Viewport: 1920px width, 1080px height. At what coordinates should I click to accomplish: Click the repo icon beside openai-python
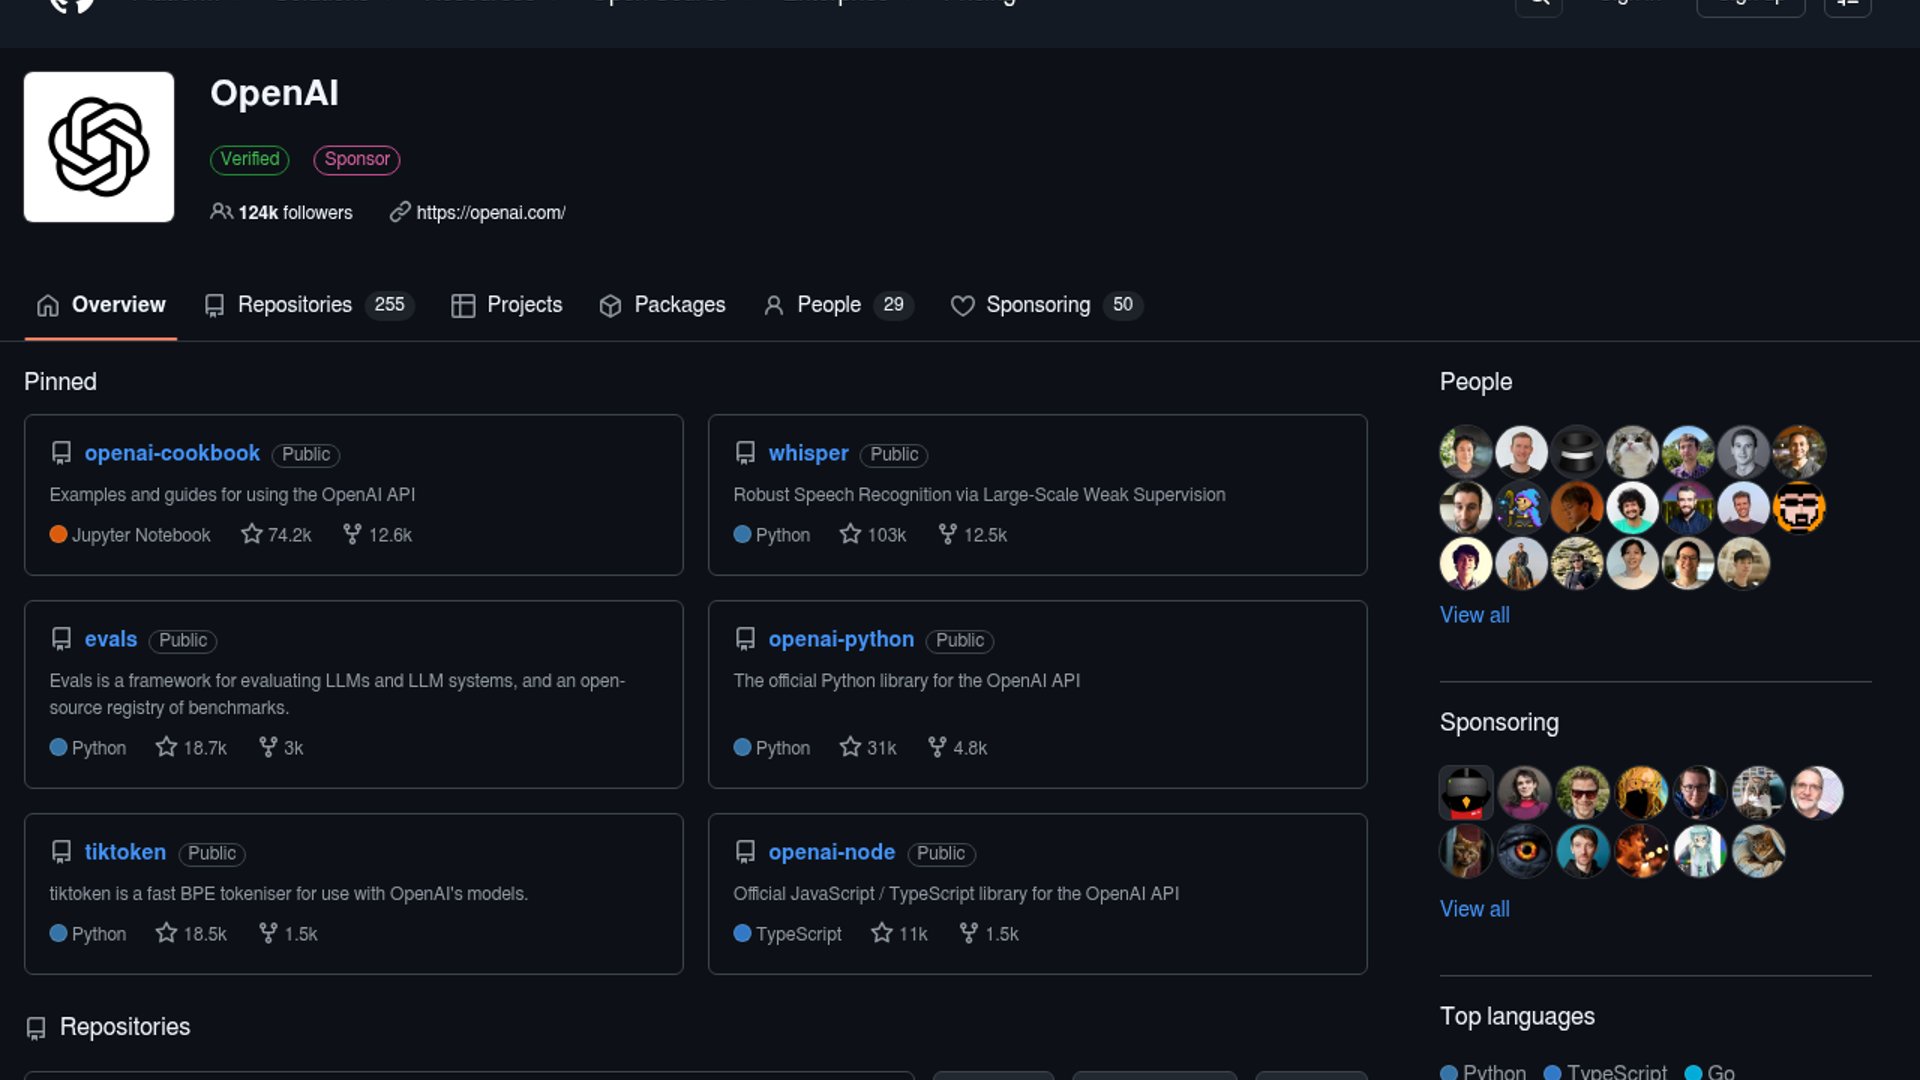[x=745, y=639]
